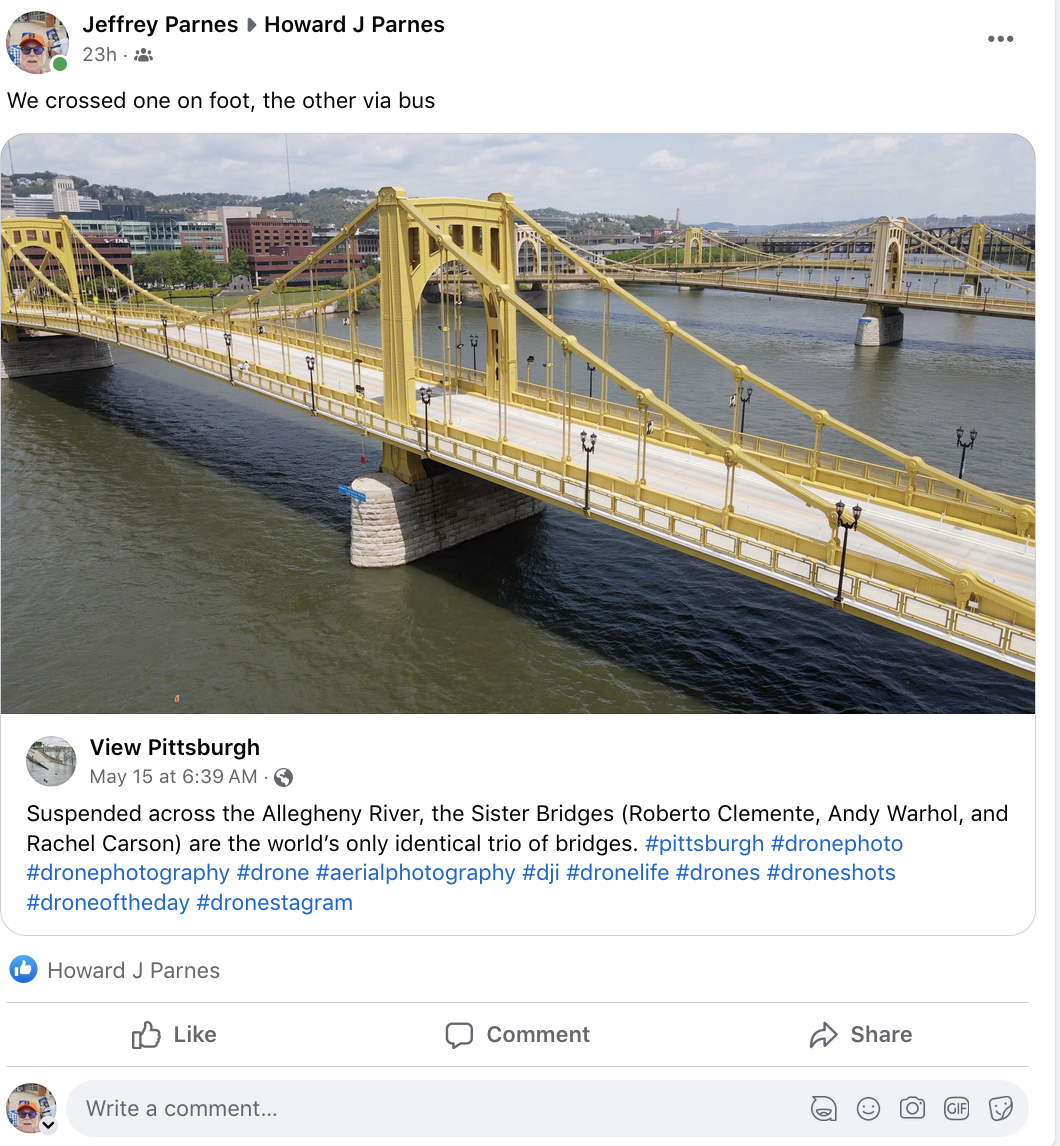
Task: Click the #pittsburgh hashtag
Action: click(704, 843)
